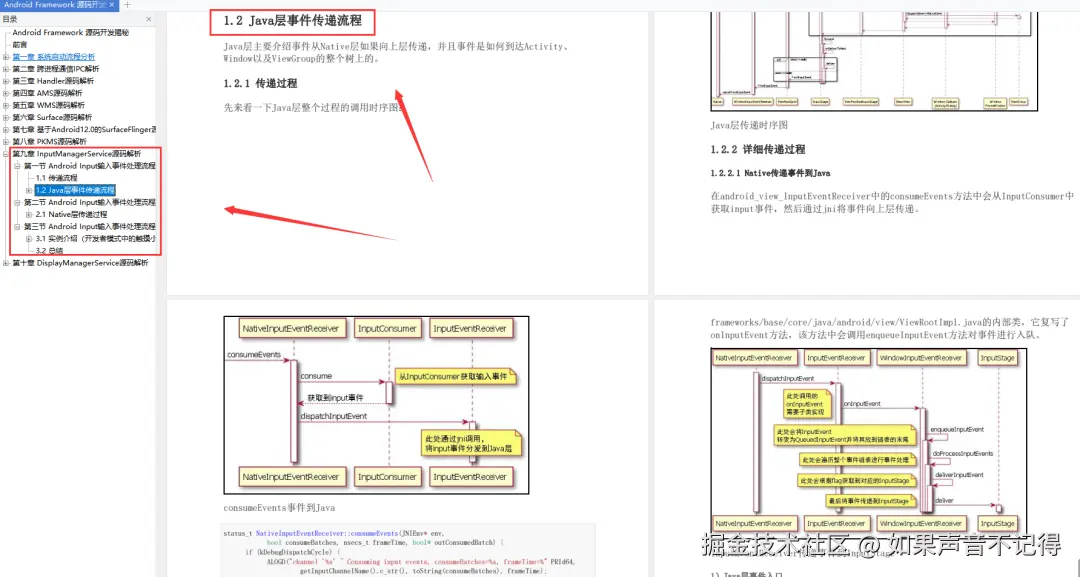Go to the 前言 outline entry
This screenshot has height=577, width=1080.
[19, 45]
